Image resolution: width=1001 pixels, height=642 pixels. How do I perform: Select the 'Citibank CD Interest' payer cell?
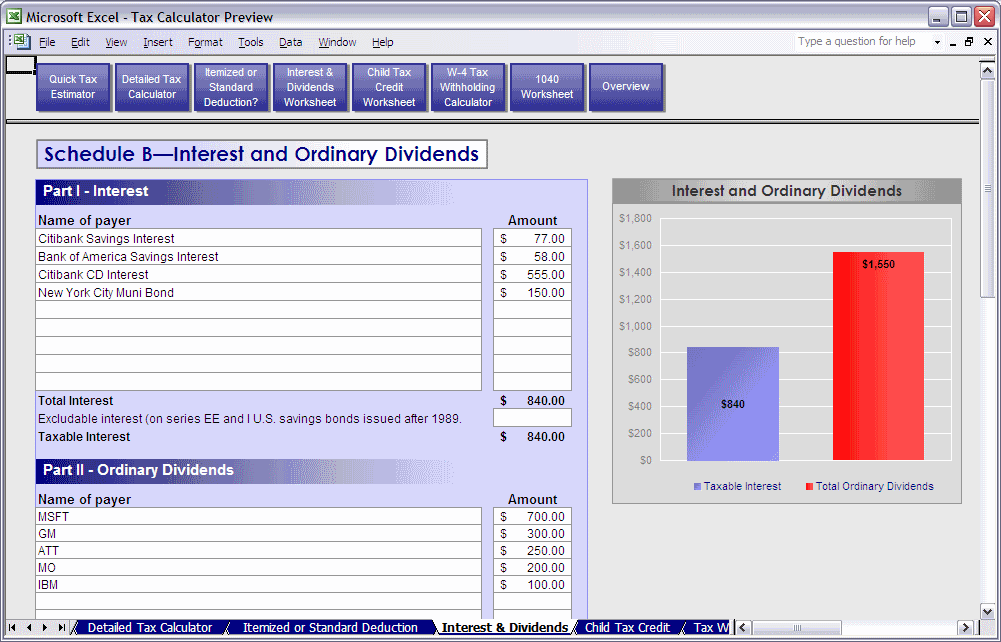tap(259, 274)
